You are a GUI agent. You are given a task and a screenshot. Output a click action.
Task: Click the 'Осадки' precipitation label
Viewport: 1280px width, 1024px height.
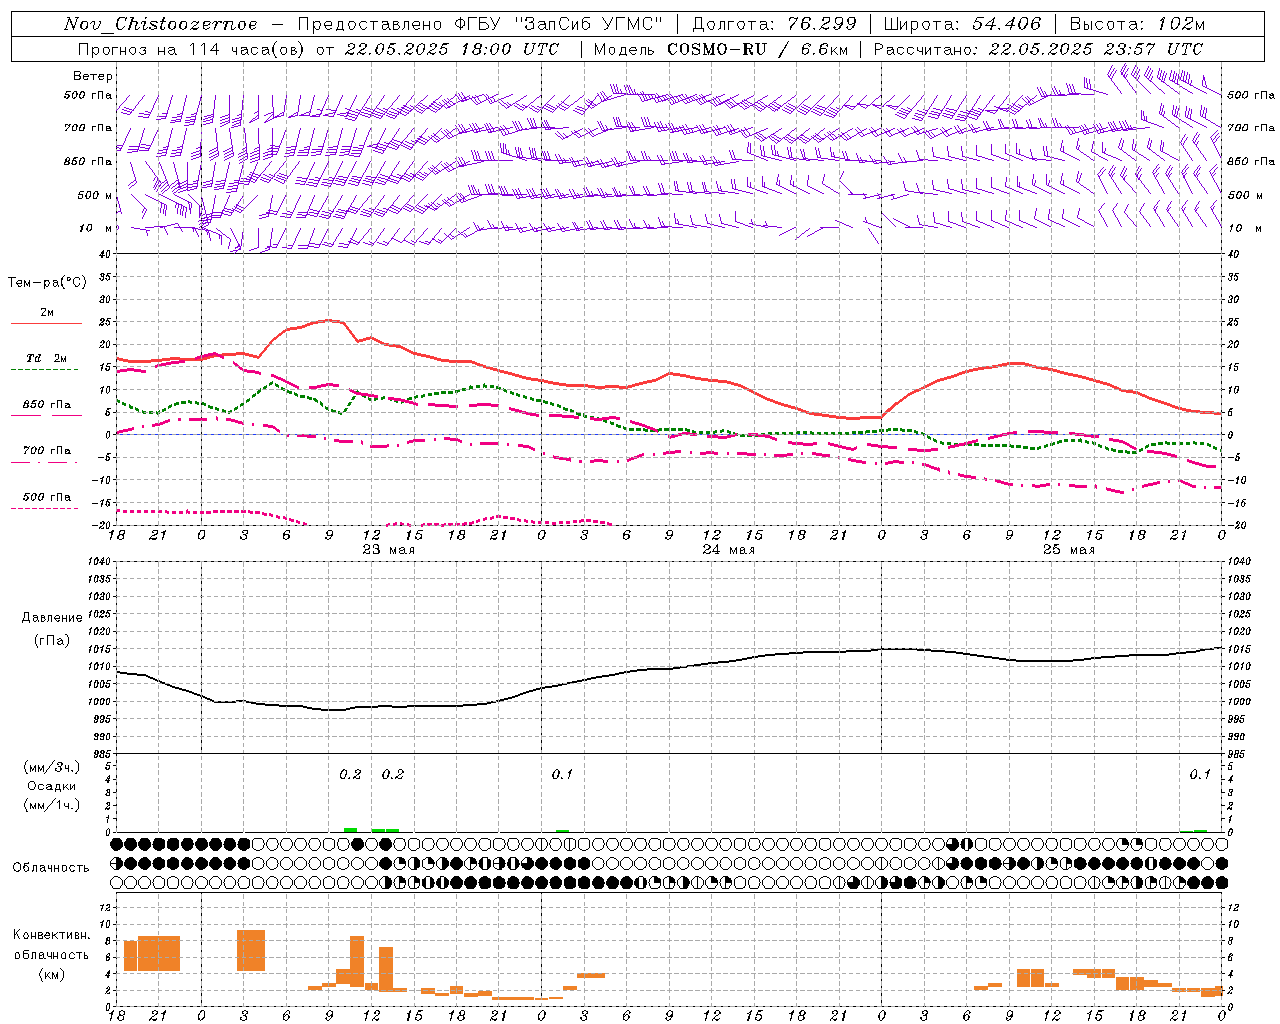[x=52, y=786]
